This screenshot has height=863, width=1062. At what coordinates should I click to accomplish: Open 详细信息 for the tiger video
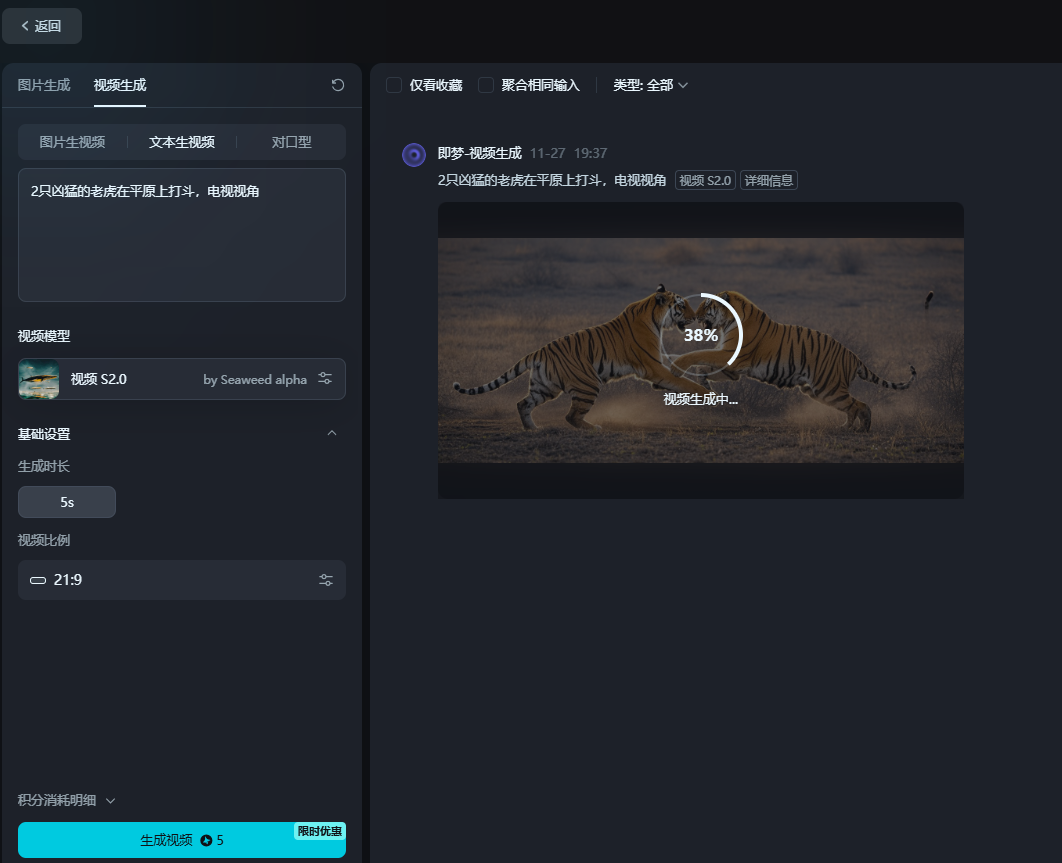pos(768,180)
